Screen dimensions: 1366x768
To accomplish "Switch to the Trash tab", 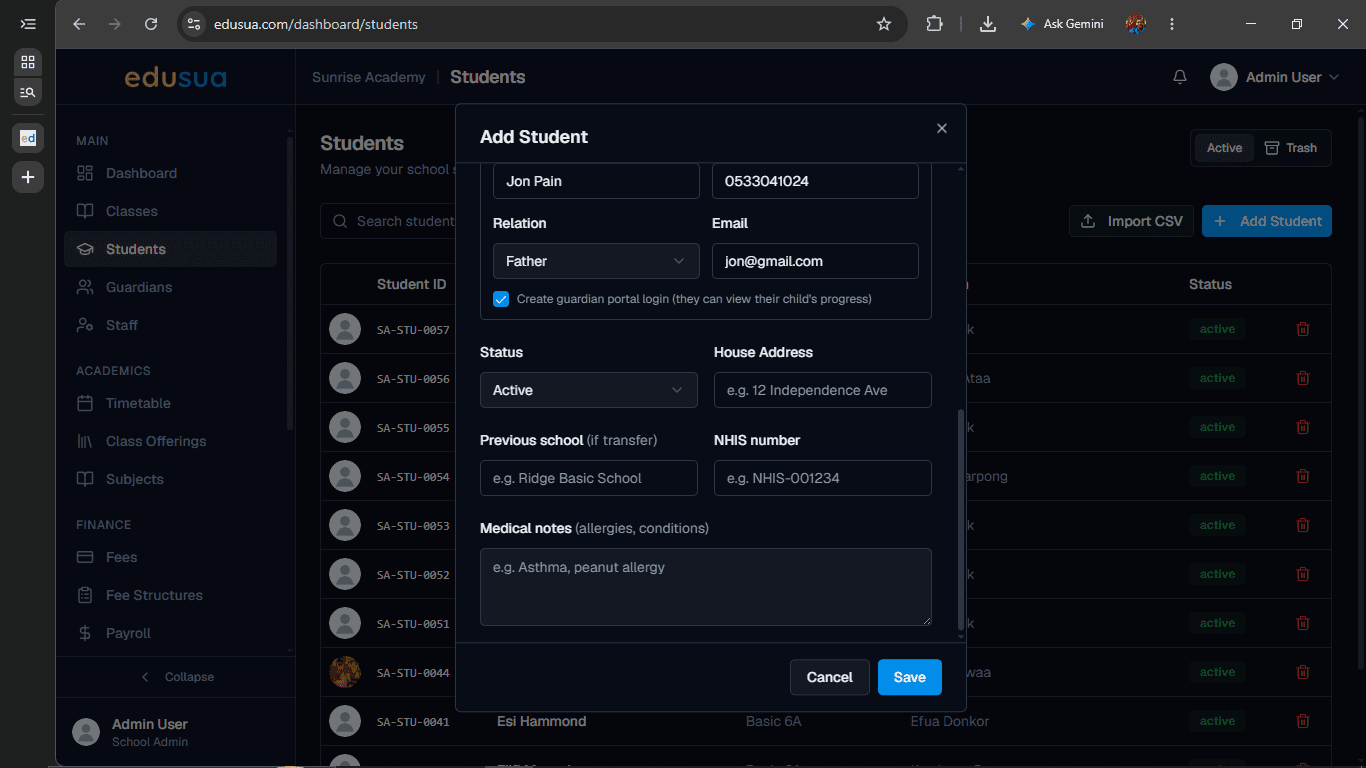I will pyautogui.click(x=1291, y=148).
